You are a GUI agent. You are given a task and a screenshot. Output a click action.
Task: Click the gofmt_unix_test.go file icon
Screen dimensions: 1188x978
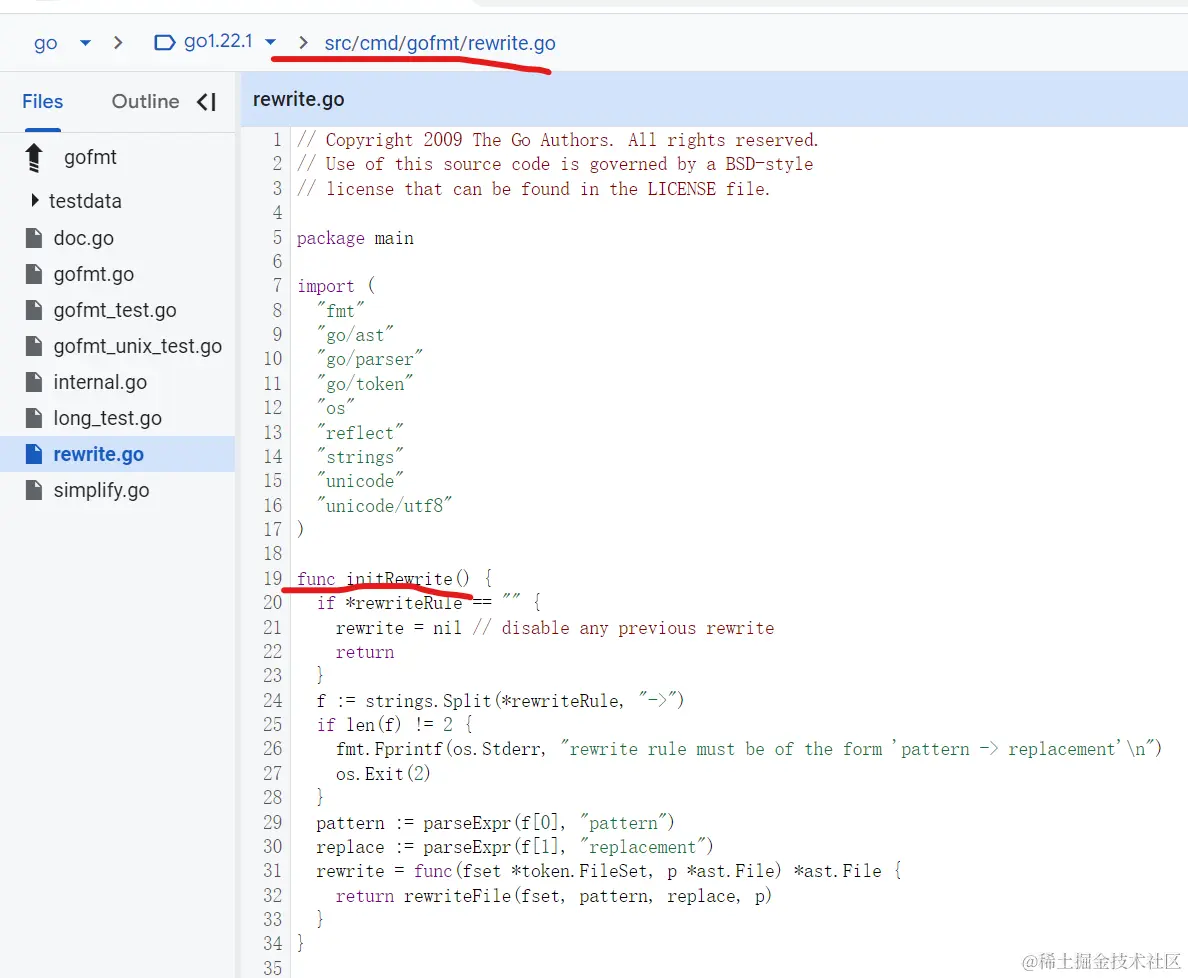click(x=34, y=346)
